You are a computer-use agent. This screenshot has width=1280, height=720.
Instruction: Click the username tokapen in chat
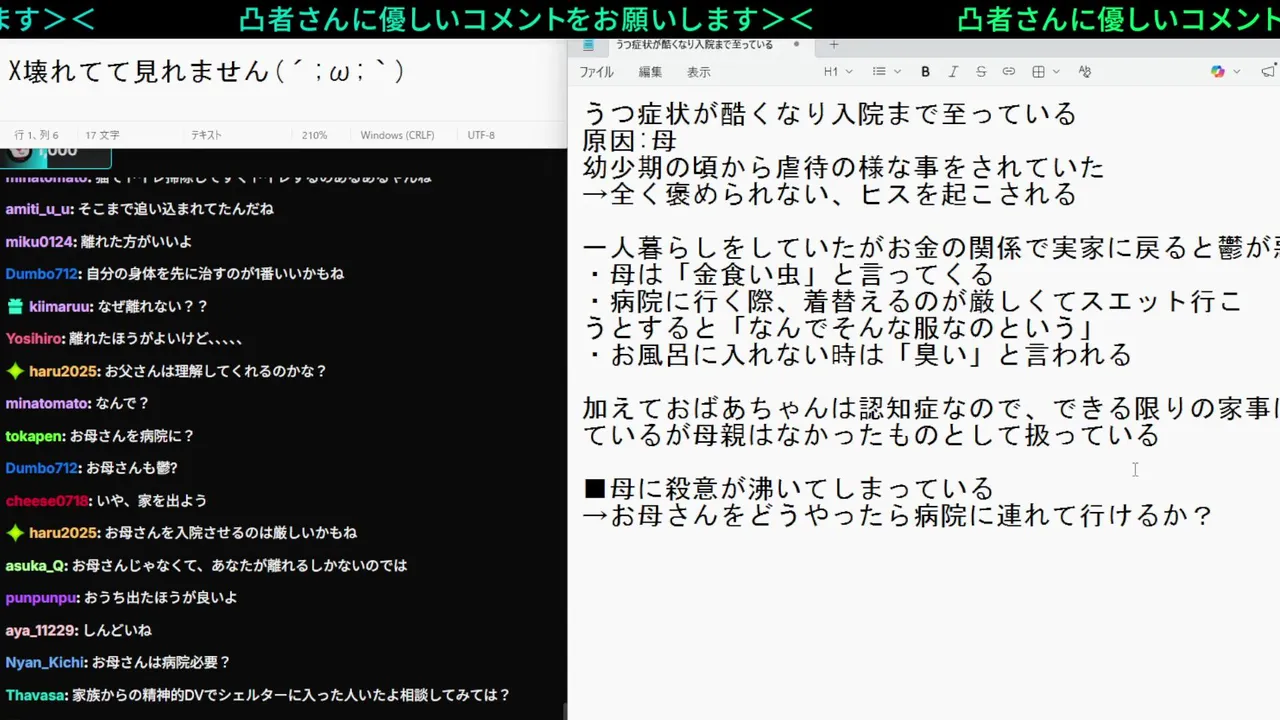35,436
